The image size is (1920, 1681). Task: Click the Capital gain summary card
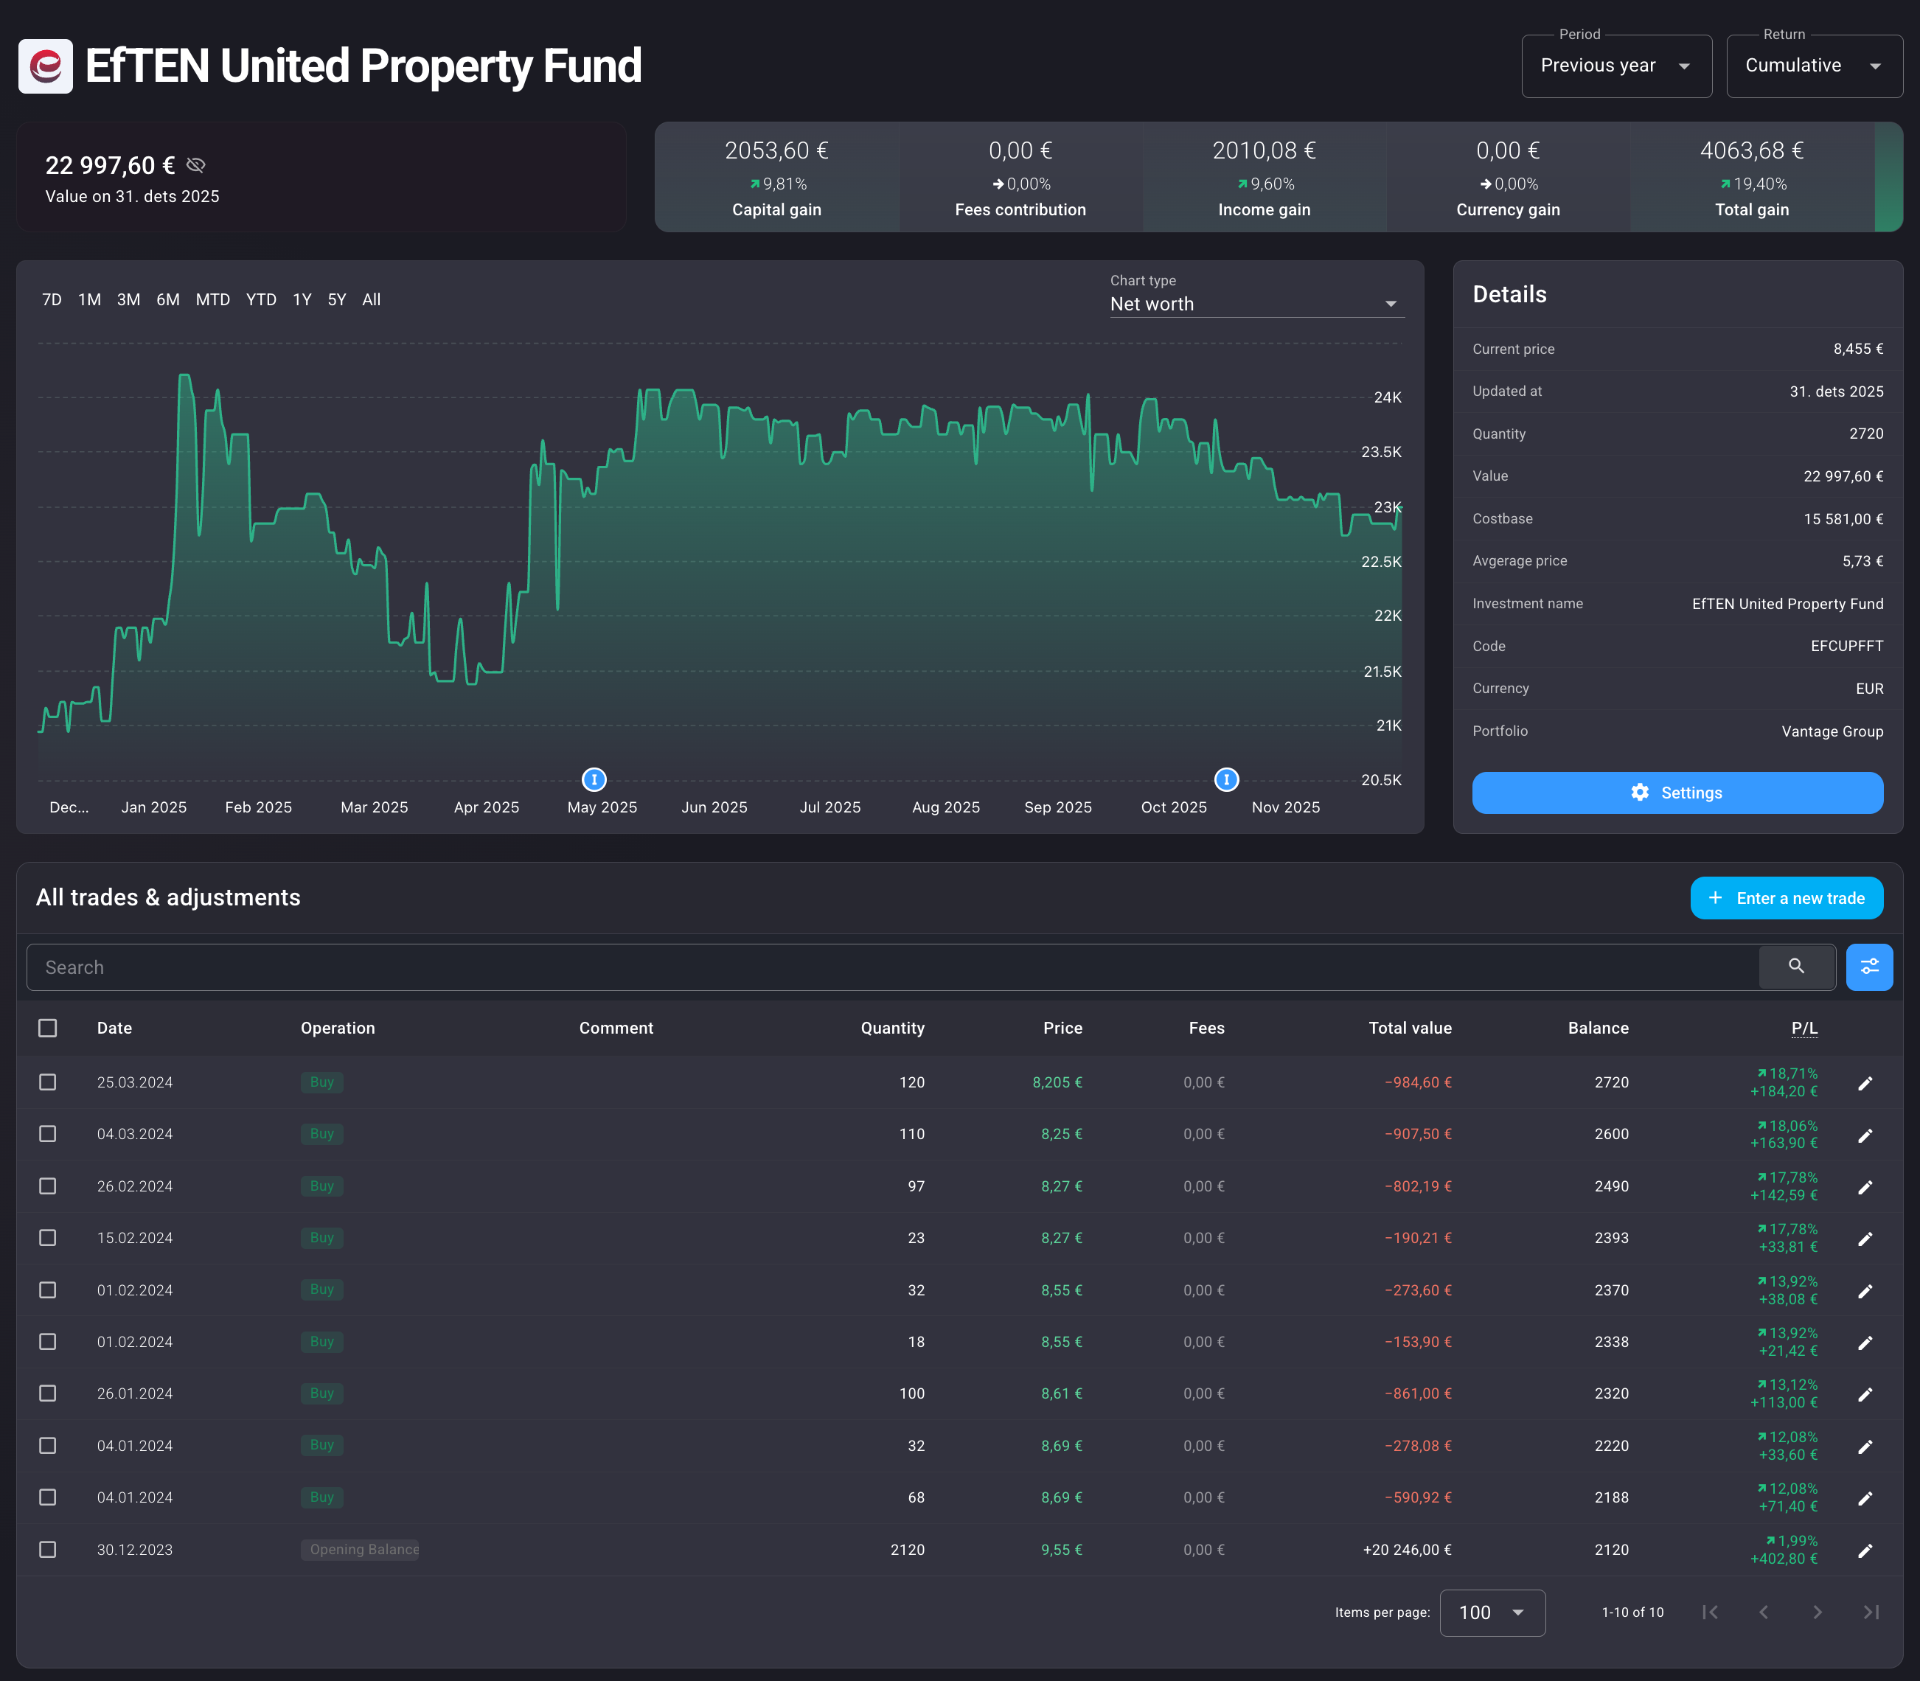[x=777, y=178]
